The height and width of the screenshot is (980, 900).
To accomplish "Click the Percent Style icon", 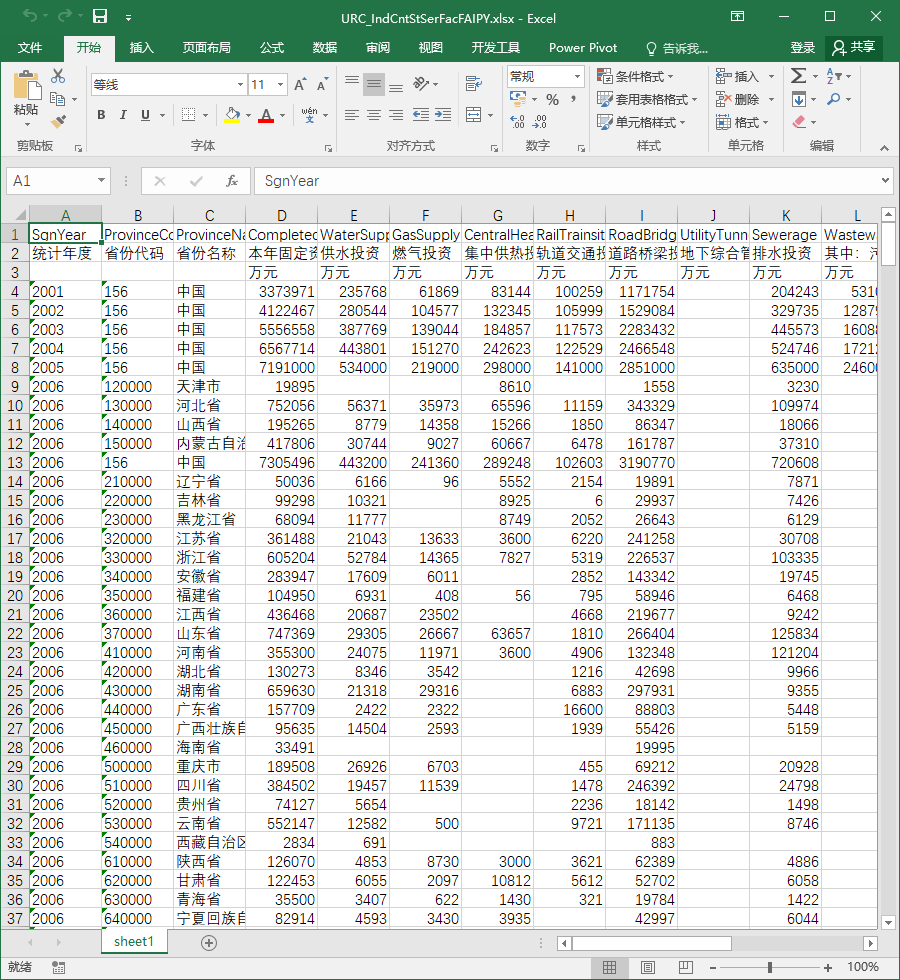I will (552, 99).
